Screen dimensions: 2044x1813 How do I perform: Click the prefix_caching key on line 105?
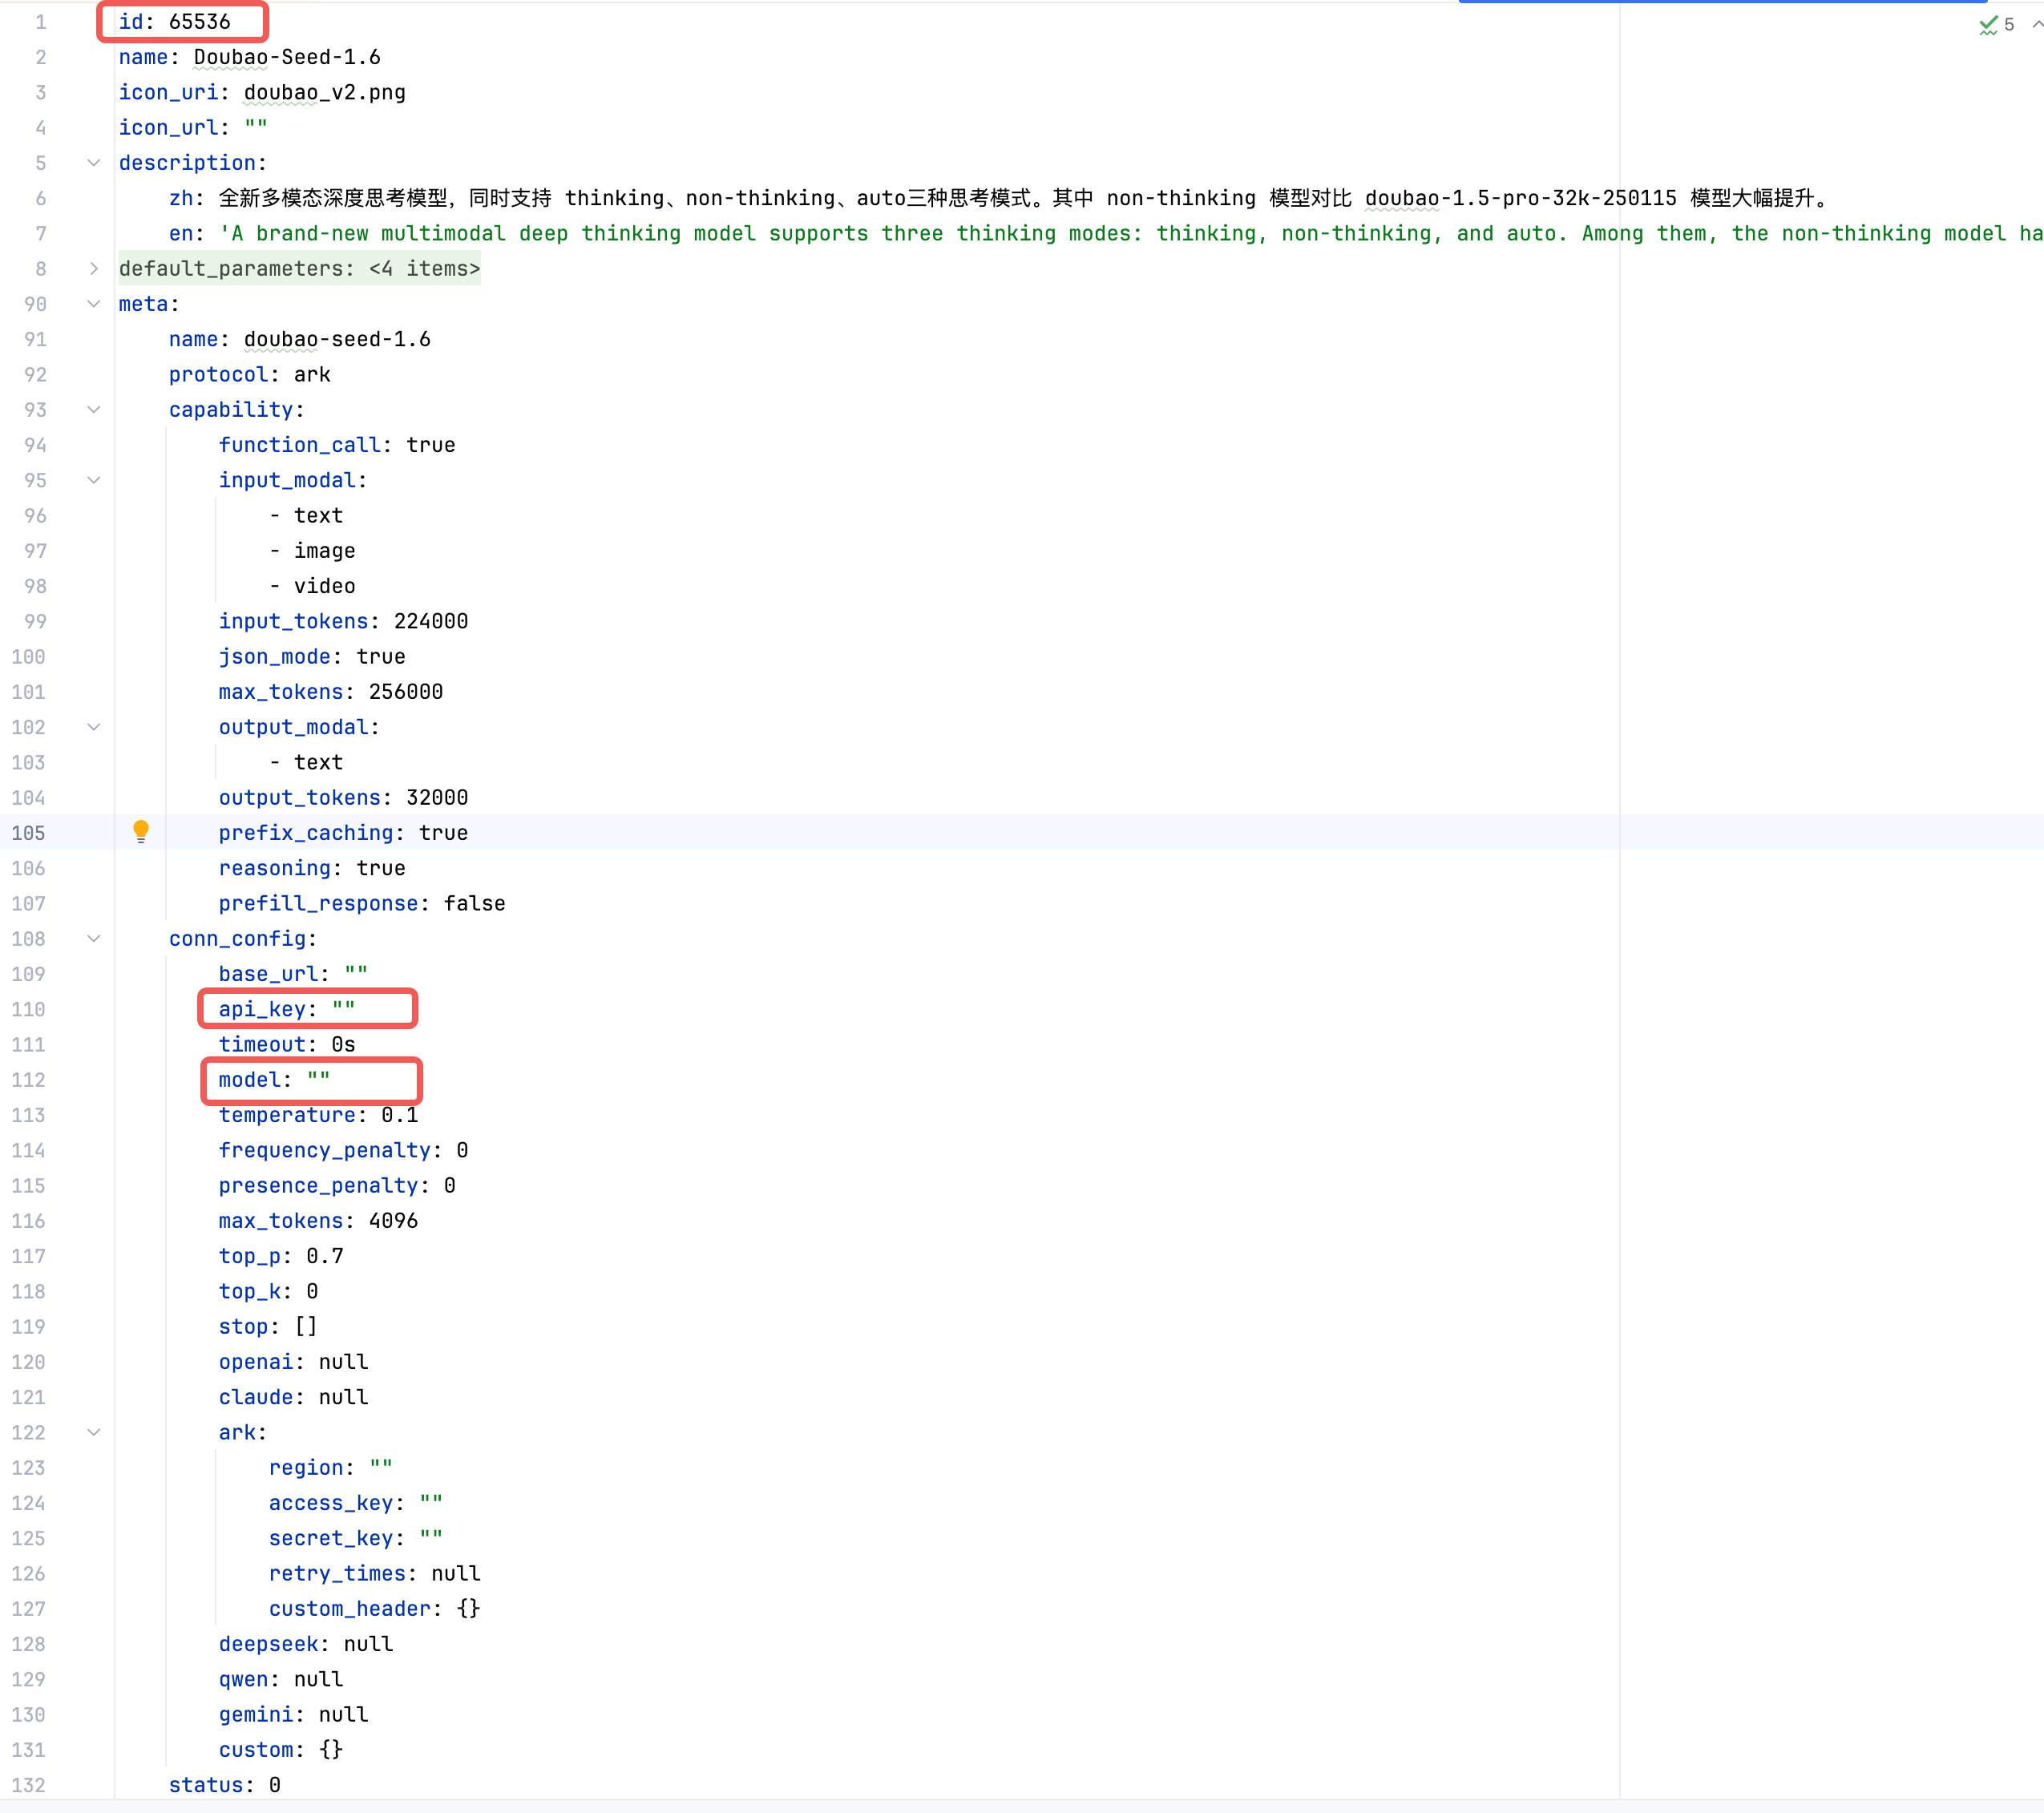point(306,833)
